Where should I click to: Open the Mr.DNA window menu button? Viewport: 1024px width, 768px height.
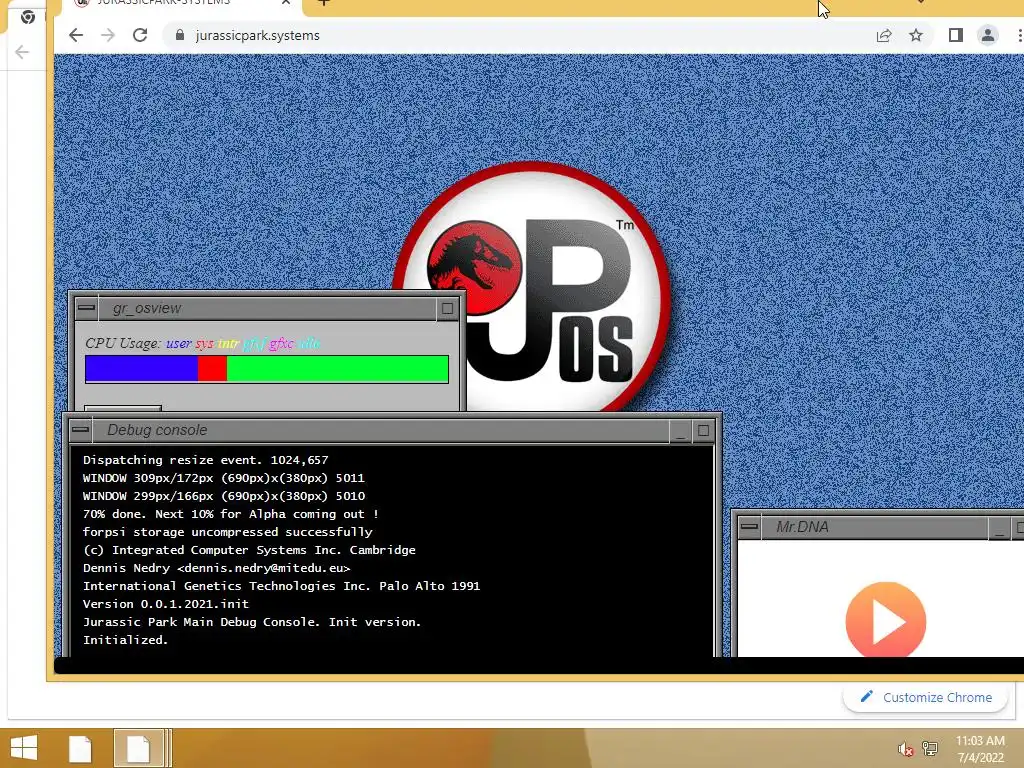pyautogui.click(x=749, y=526)
